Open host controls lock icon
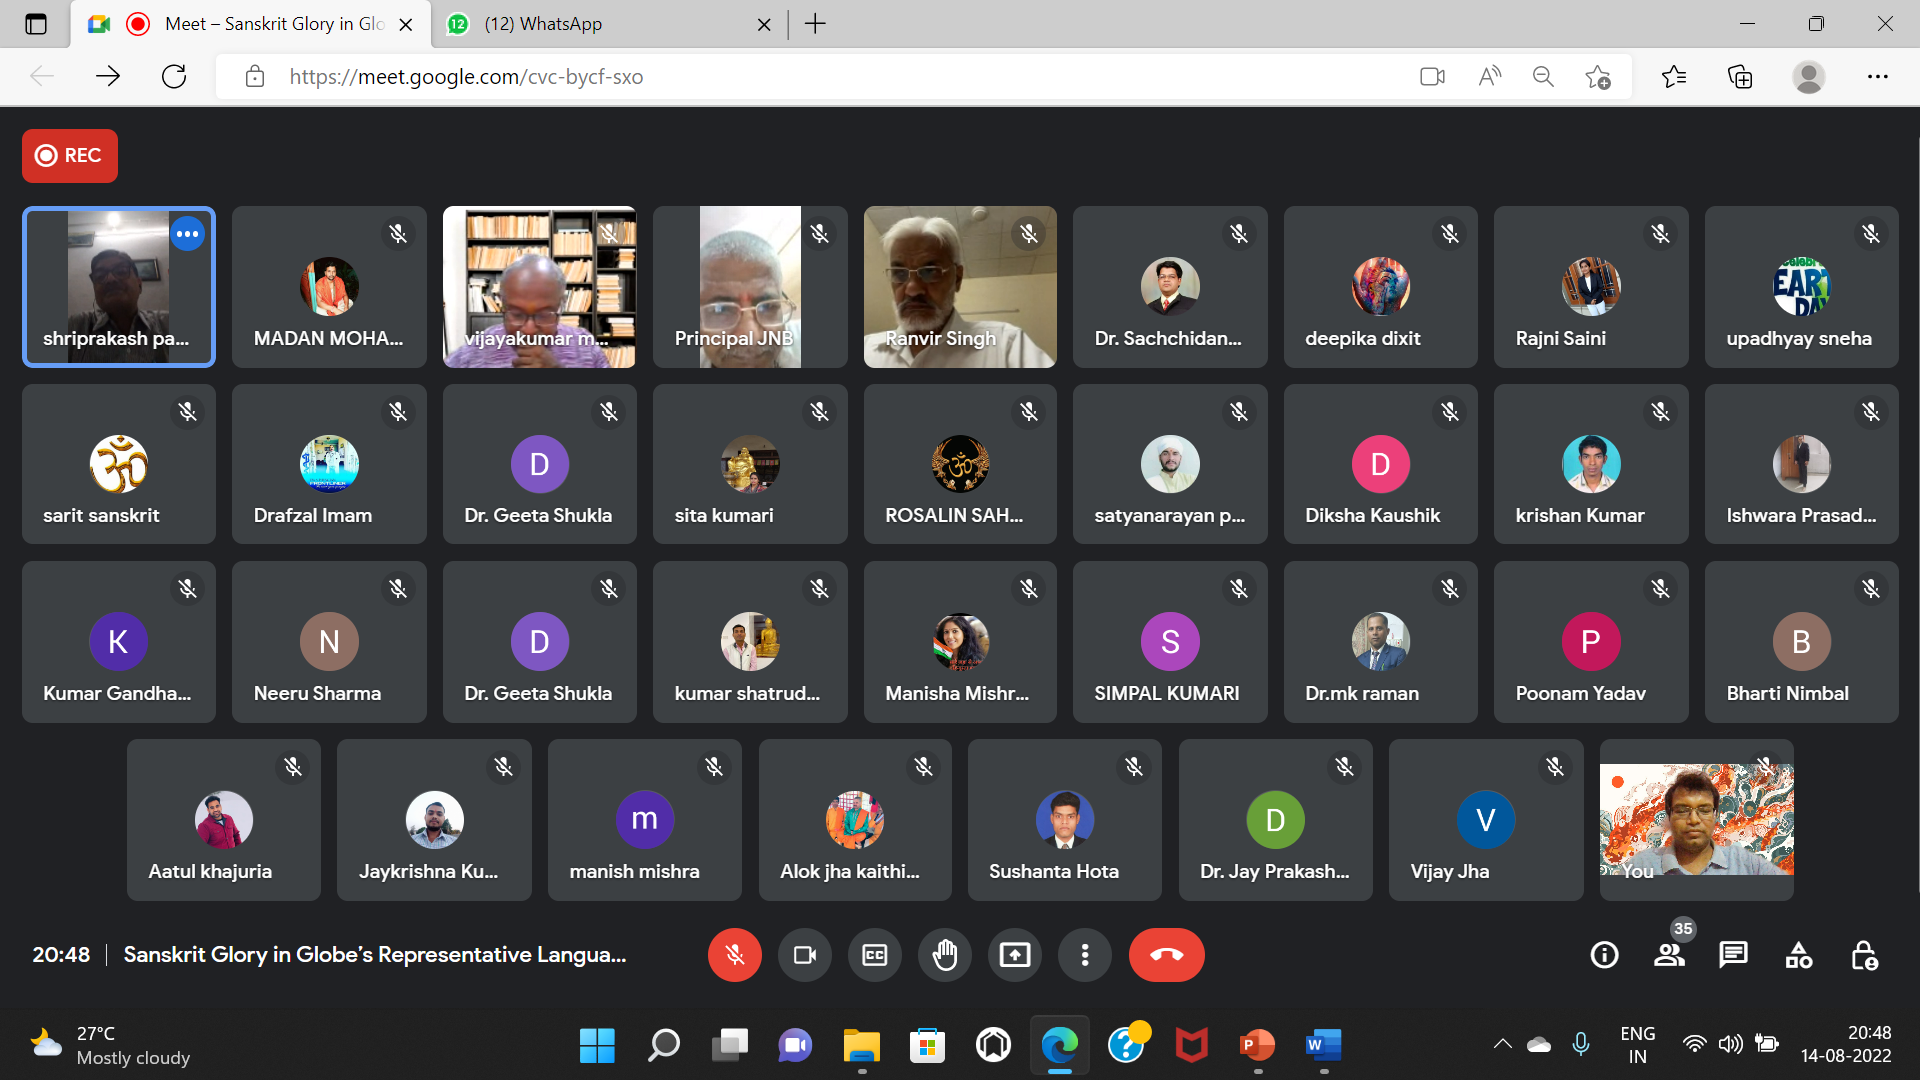The image size is (1920, 1080). point(1864,955)
